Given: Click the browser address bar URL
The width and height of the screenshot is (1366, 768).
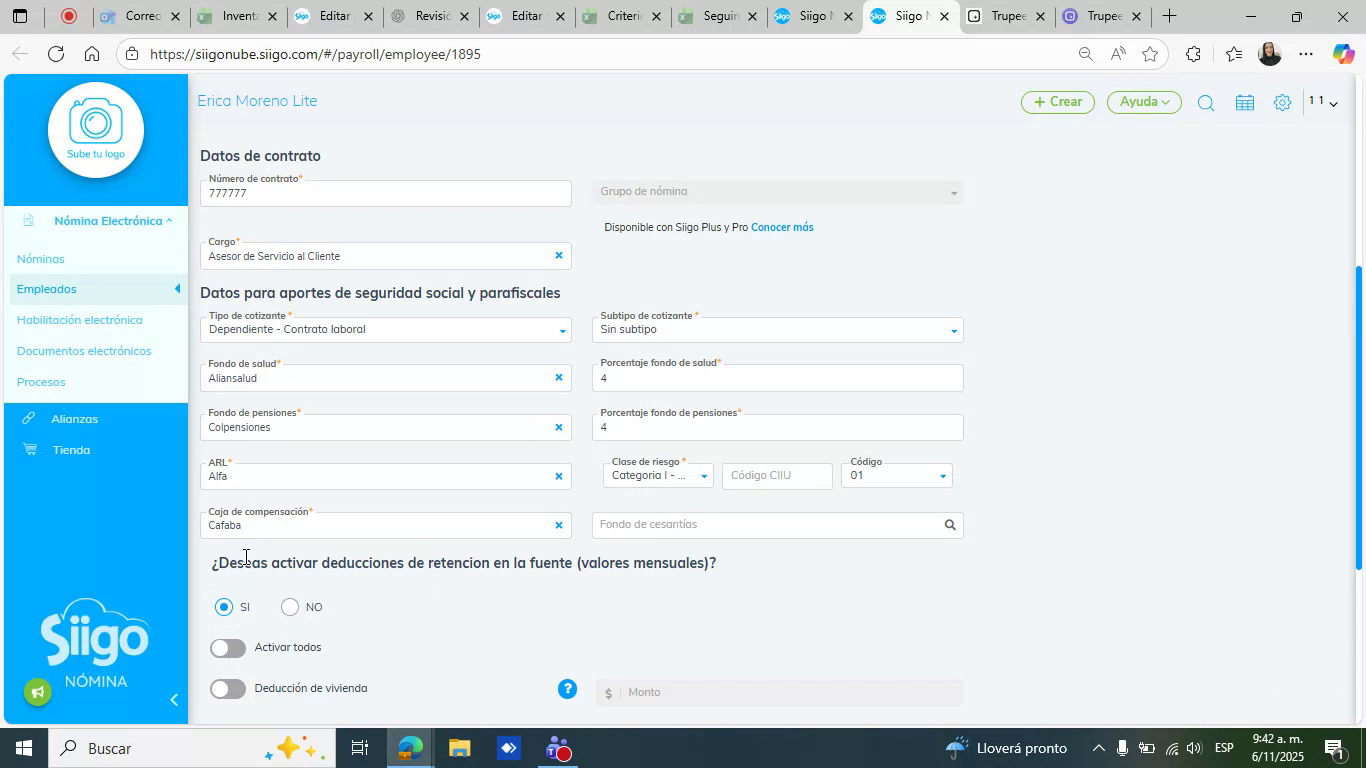Looking at the screenshot, I should [315, 54].
